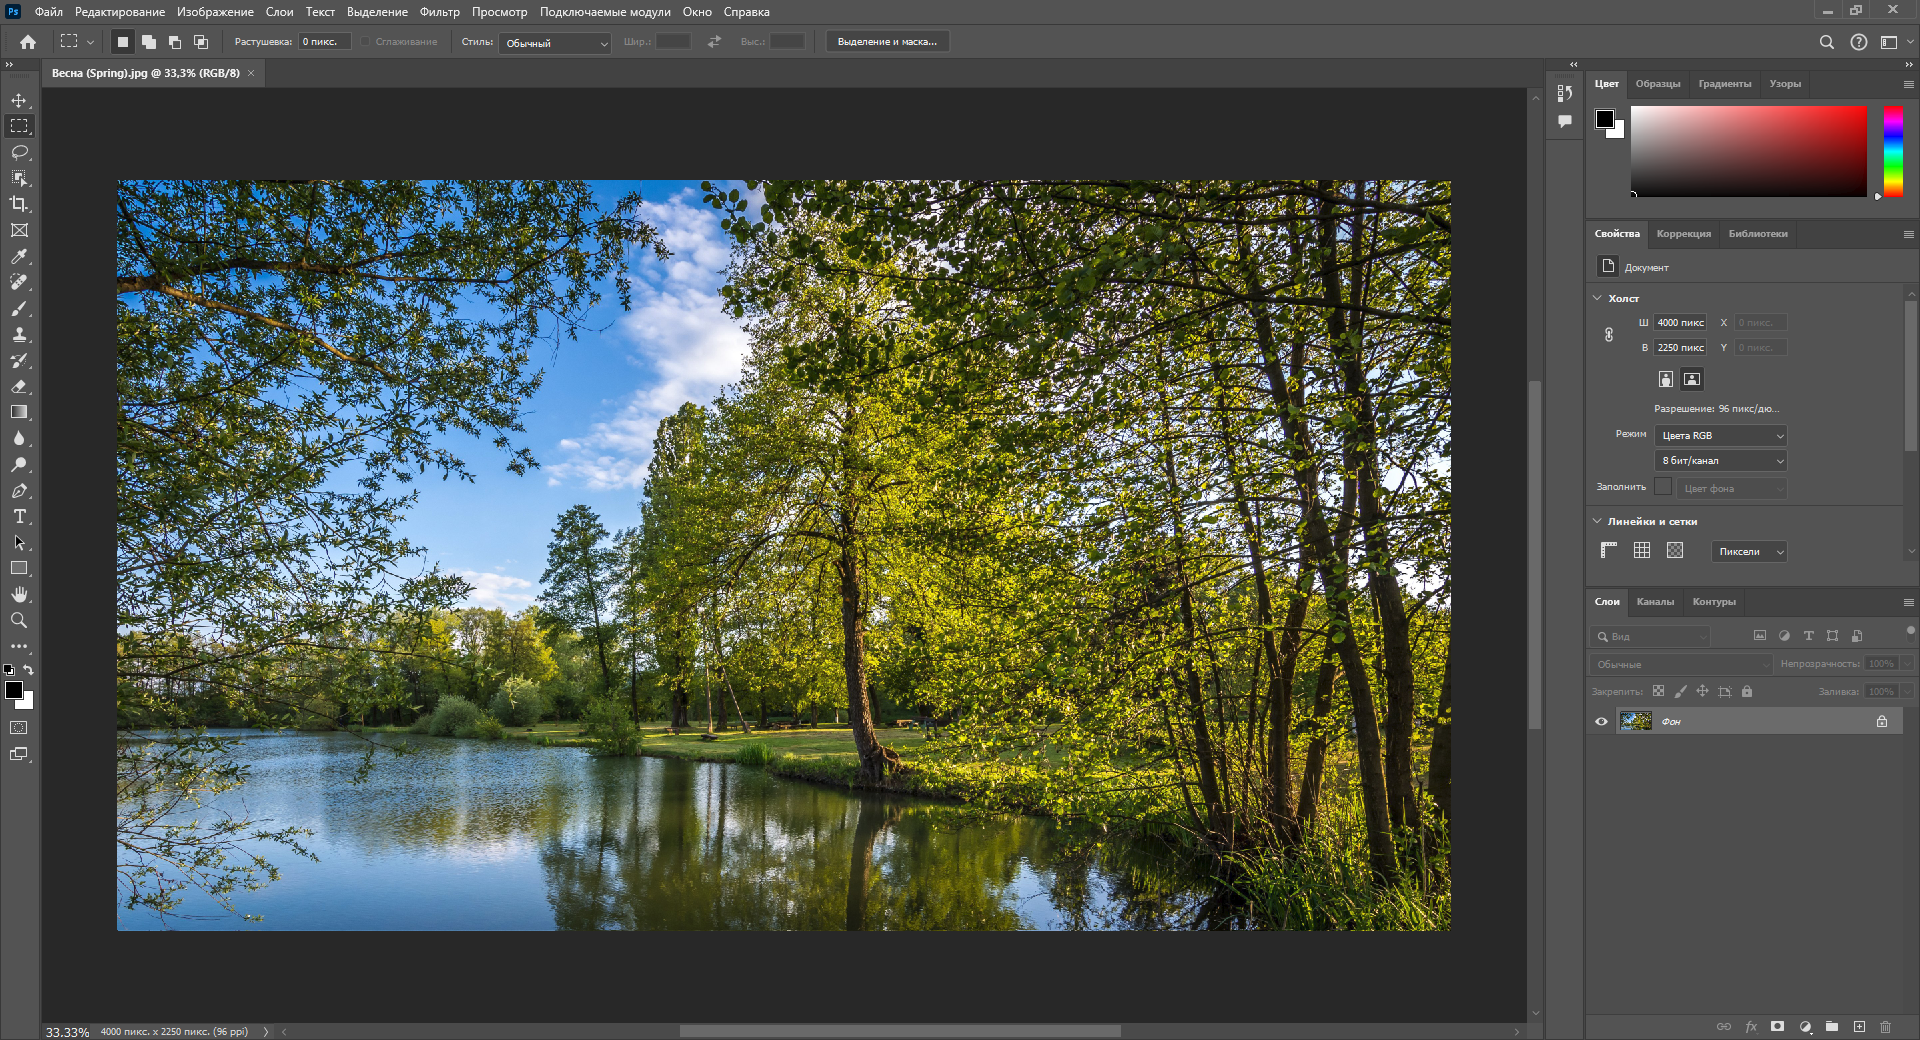Switch to the Каналы tab
The width and height of the screenshot is (1920, 1040).
pyautogui.click(x=1655, y=602)
